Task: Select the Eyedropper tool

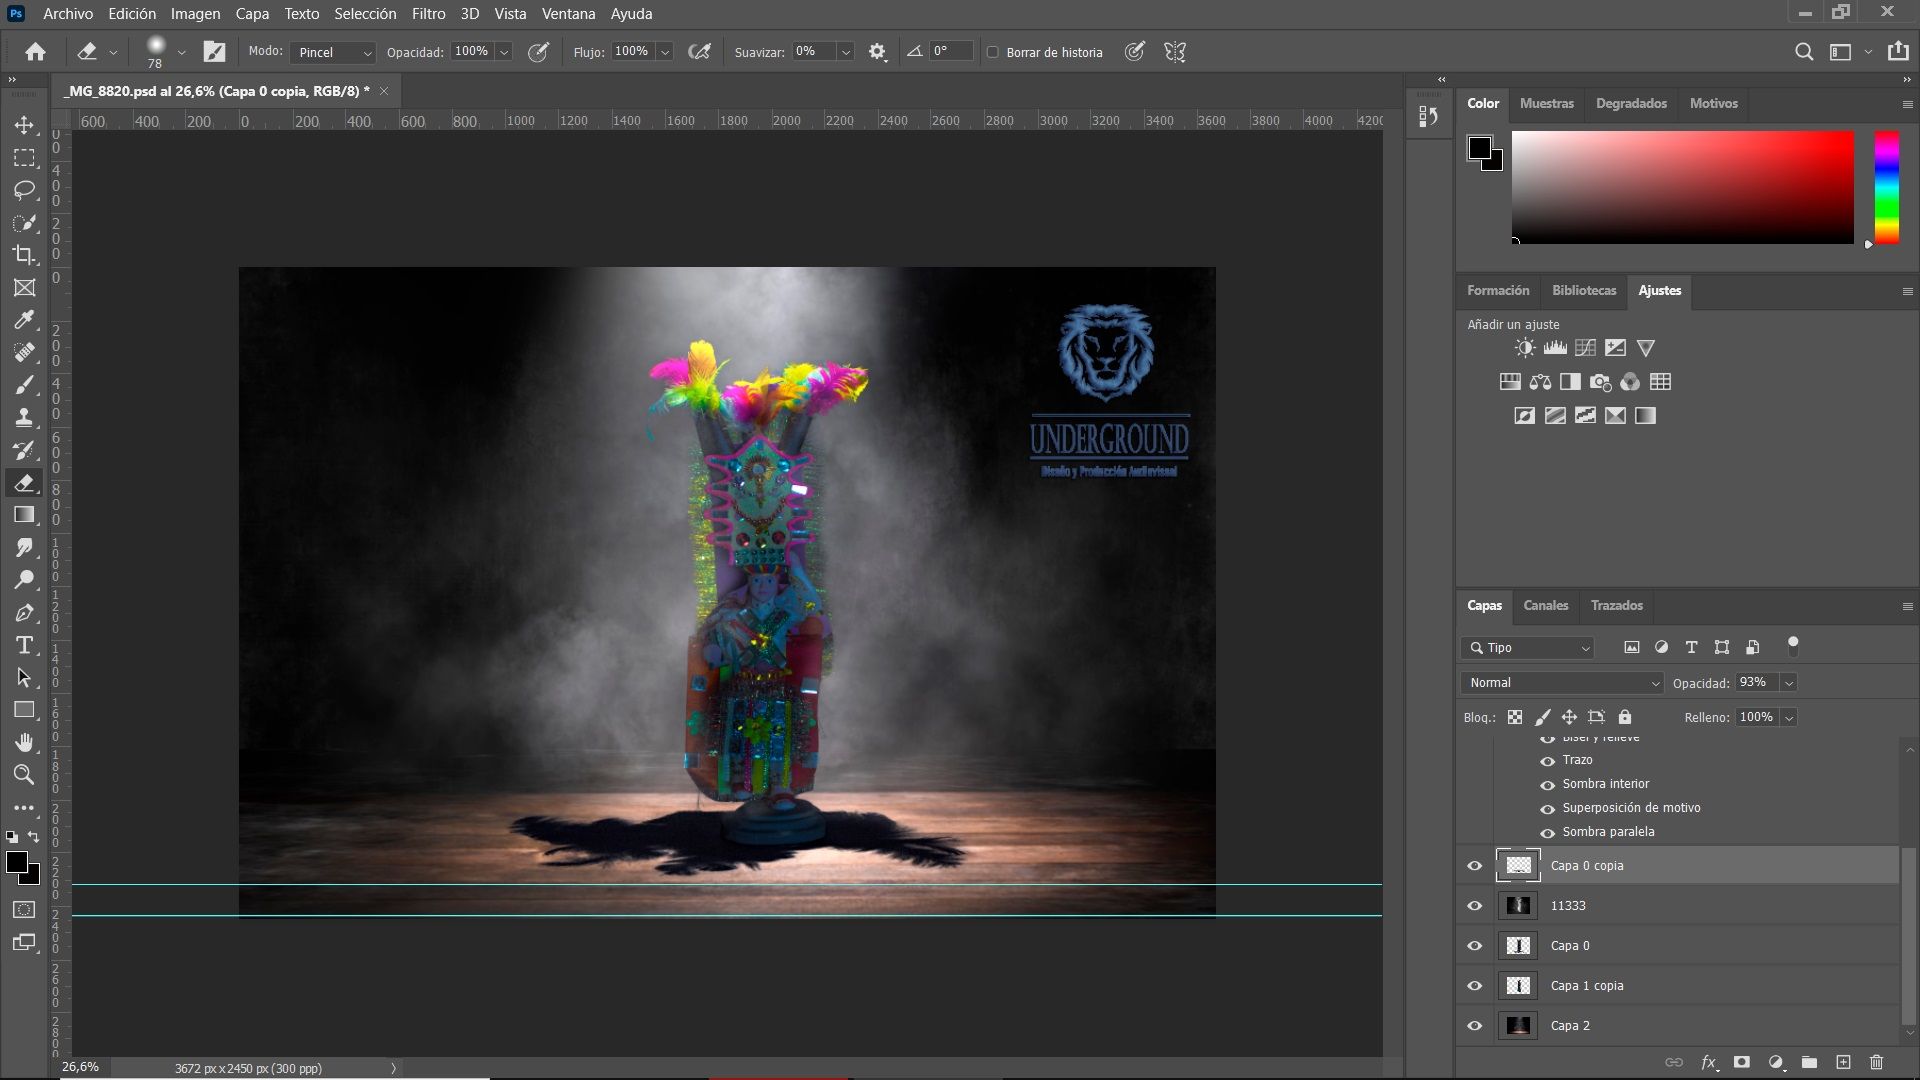Action: pos(24,320)
